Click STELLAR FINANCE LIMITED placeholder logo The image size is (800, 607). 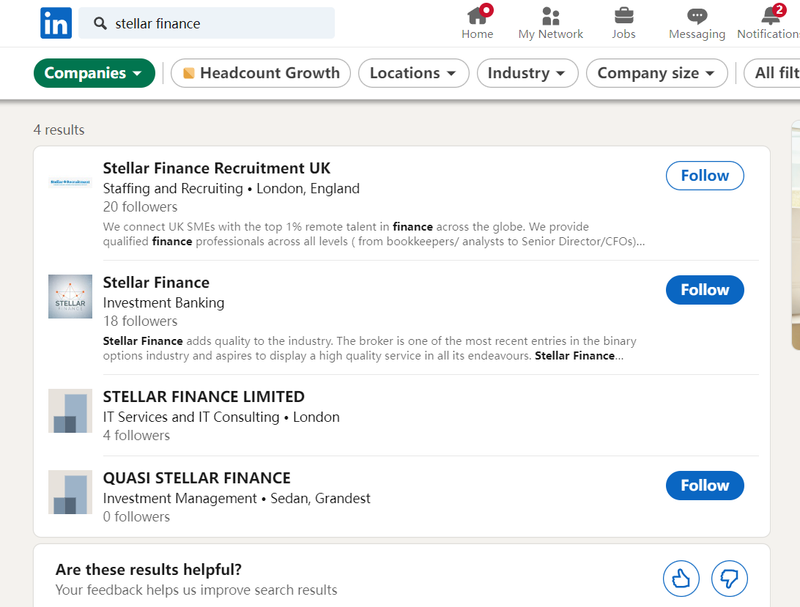tap(70, 411)
